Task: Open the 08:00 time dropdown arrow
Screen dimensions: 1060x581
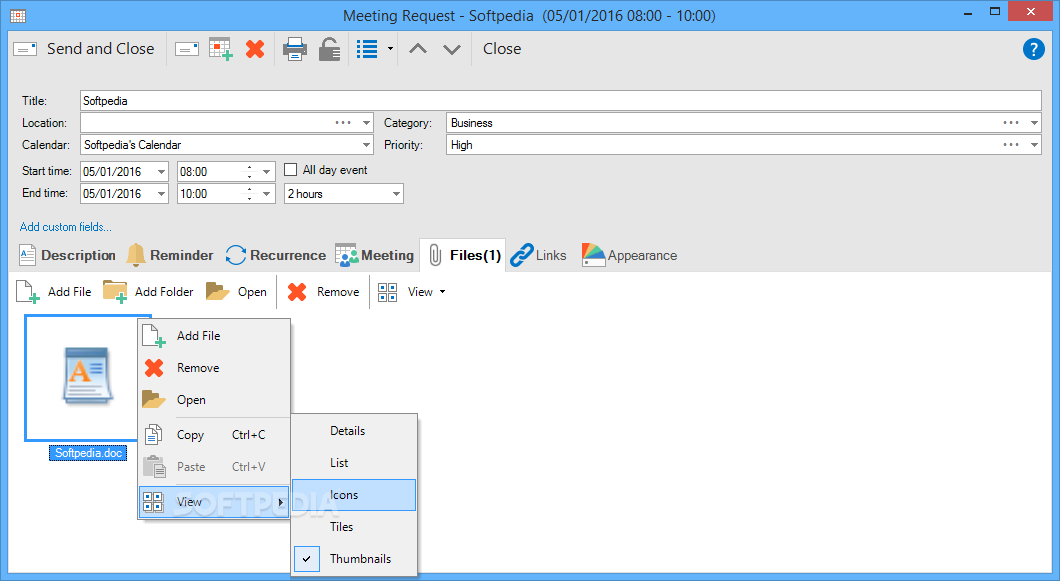Action: [266, 172]
